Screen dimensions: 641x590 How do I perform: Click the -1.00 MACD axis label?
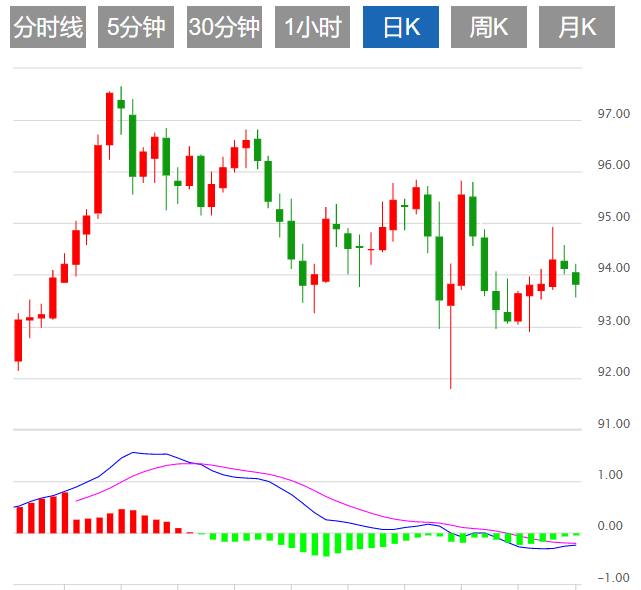click(613, 578)
